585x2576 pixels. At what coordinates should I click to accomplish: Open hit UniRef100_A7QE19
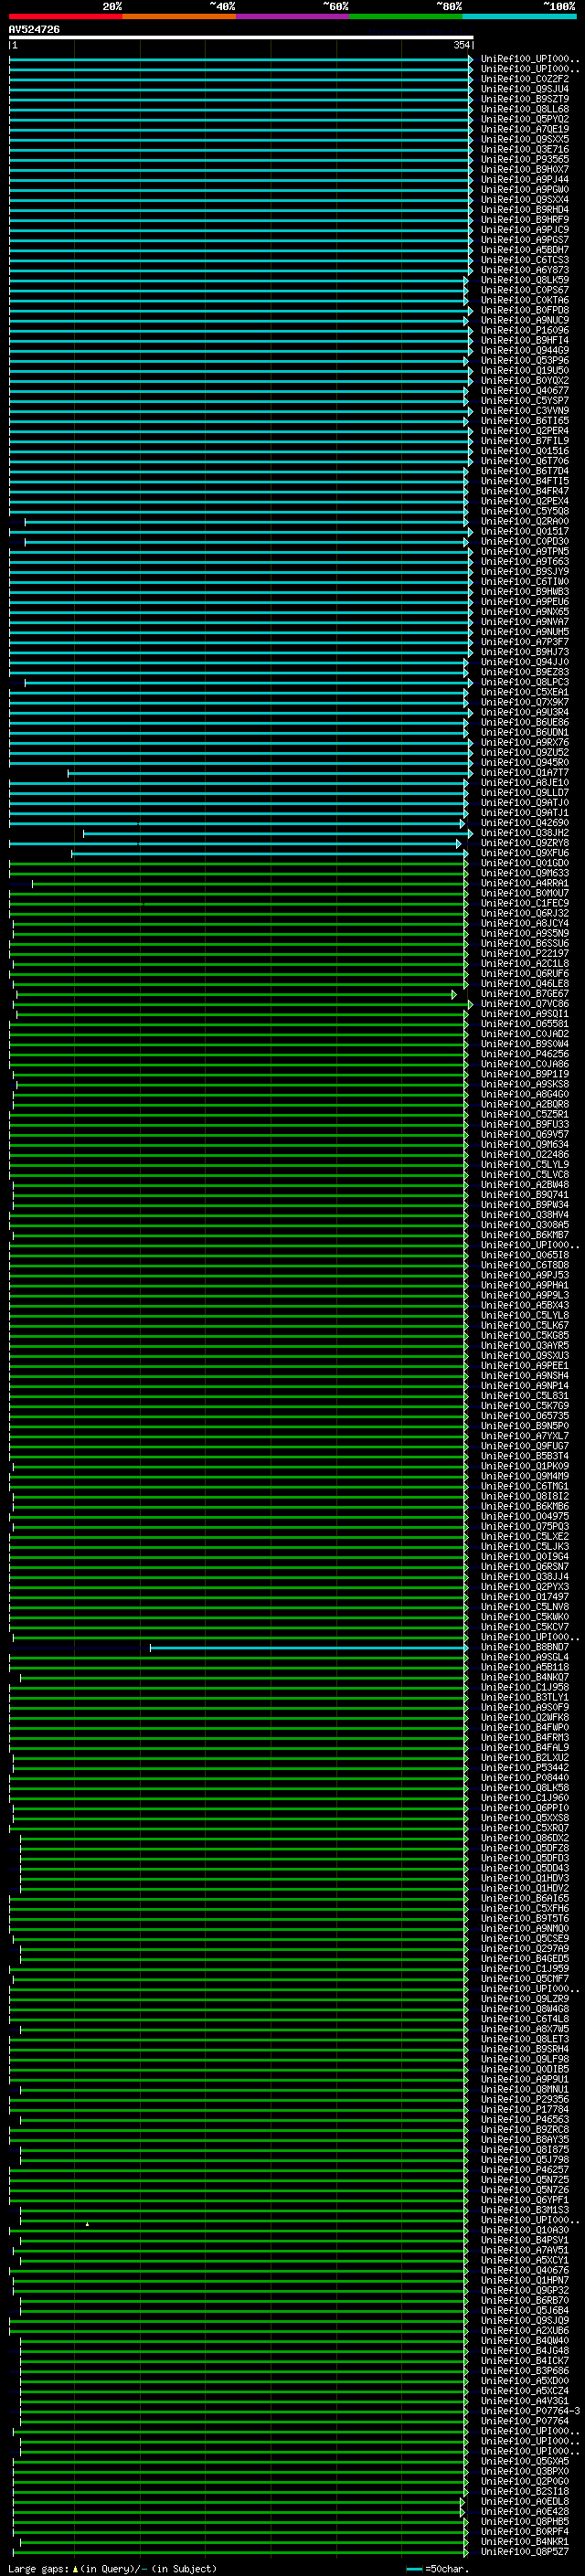(524, 129)
